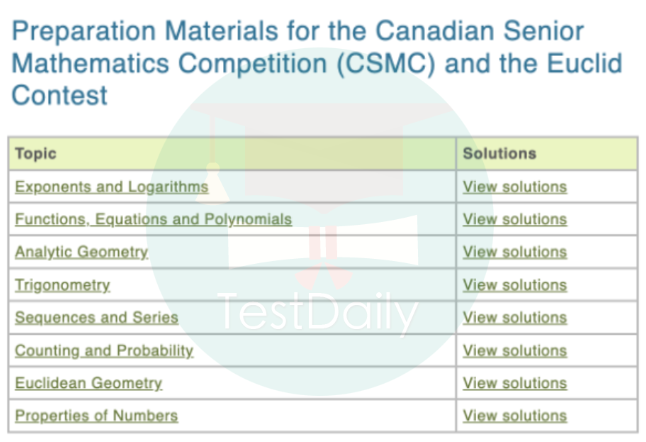646x442 pixels.
Task: Open Functions, Equations and Polynomials topic
Action: tap(153, 219)
